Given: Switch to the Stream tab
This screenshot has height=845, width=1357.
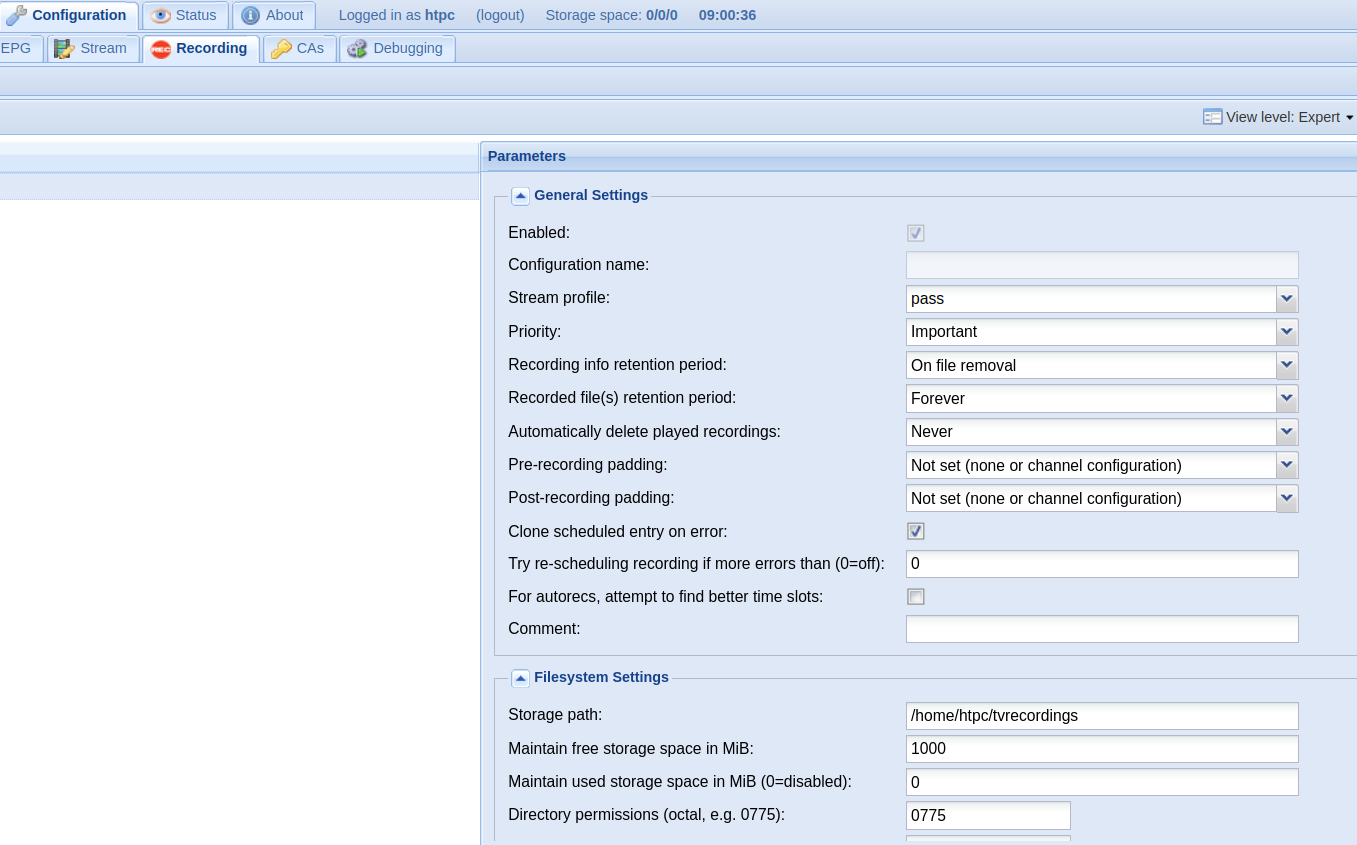Looking at the screenshot, I should (93, 48).
